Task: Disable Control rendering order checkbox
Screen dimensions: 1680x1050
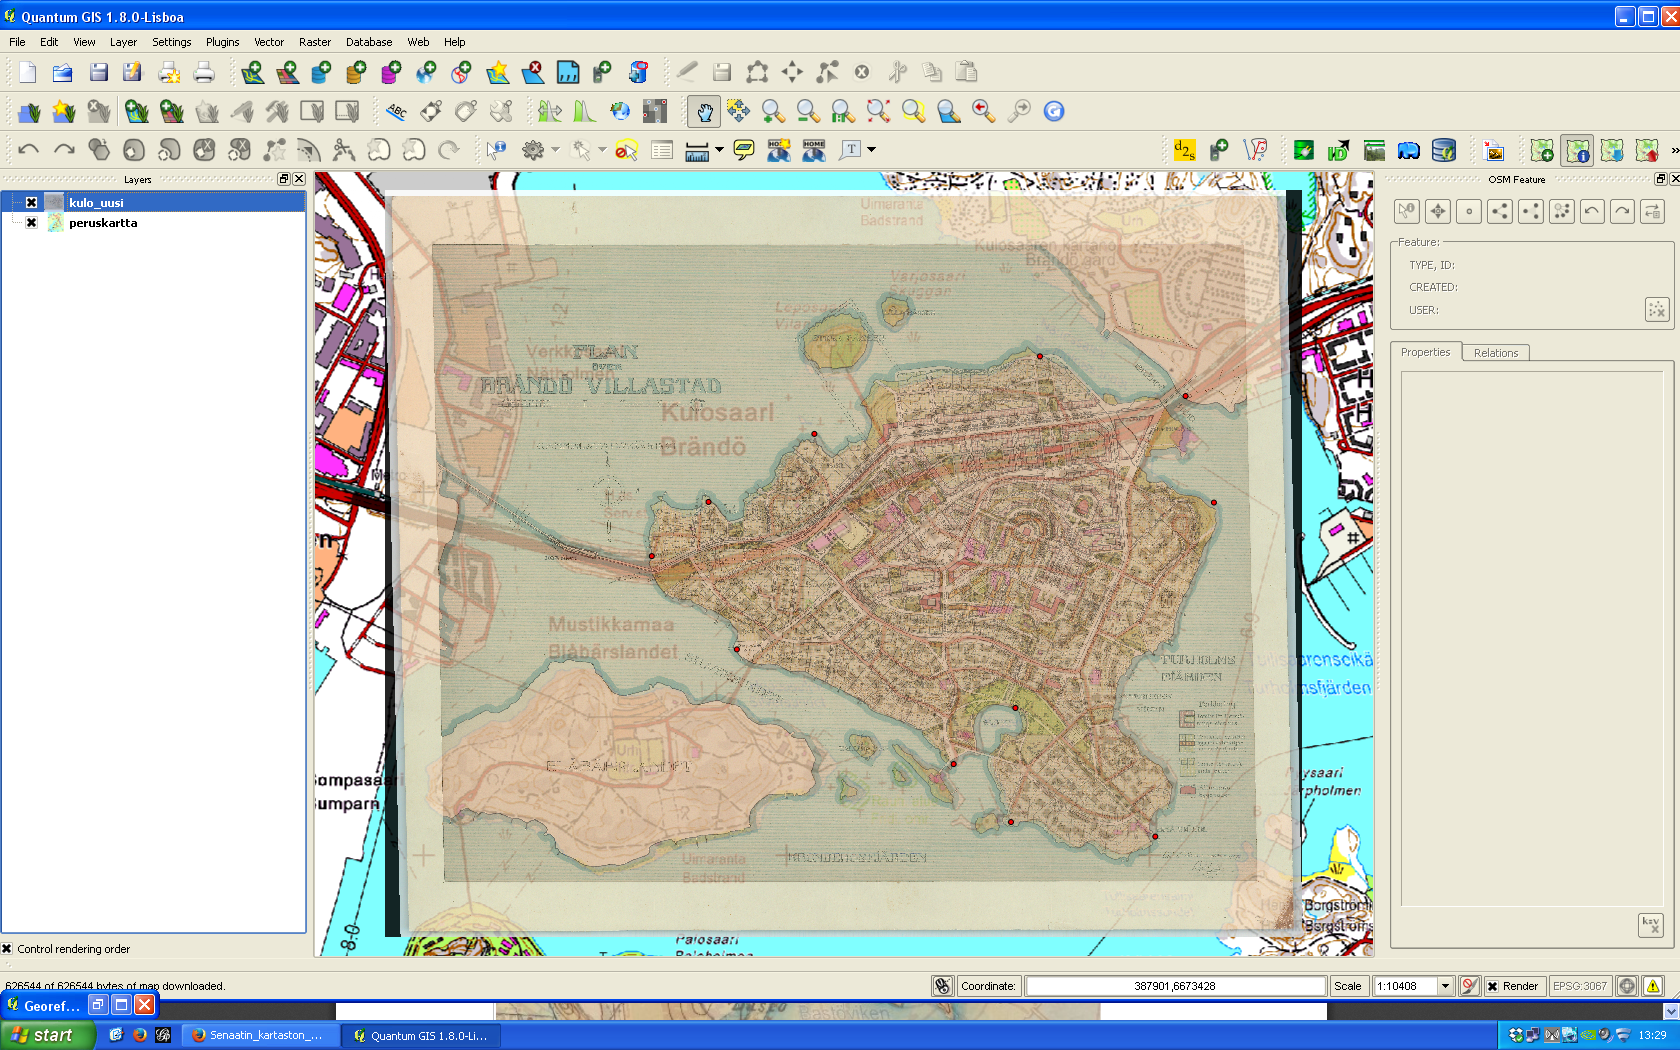Action: 7,949
